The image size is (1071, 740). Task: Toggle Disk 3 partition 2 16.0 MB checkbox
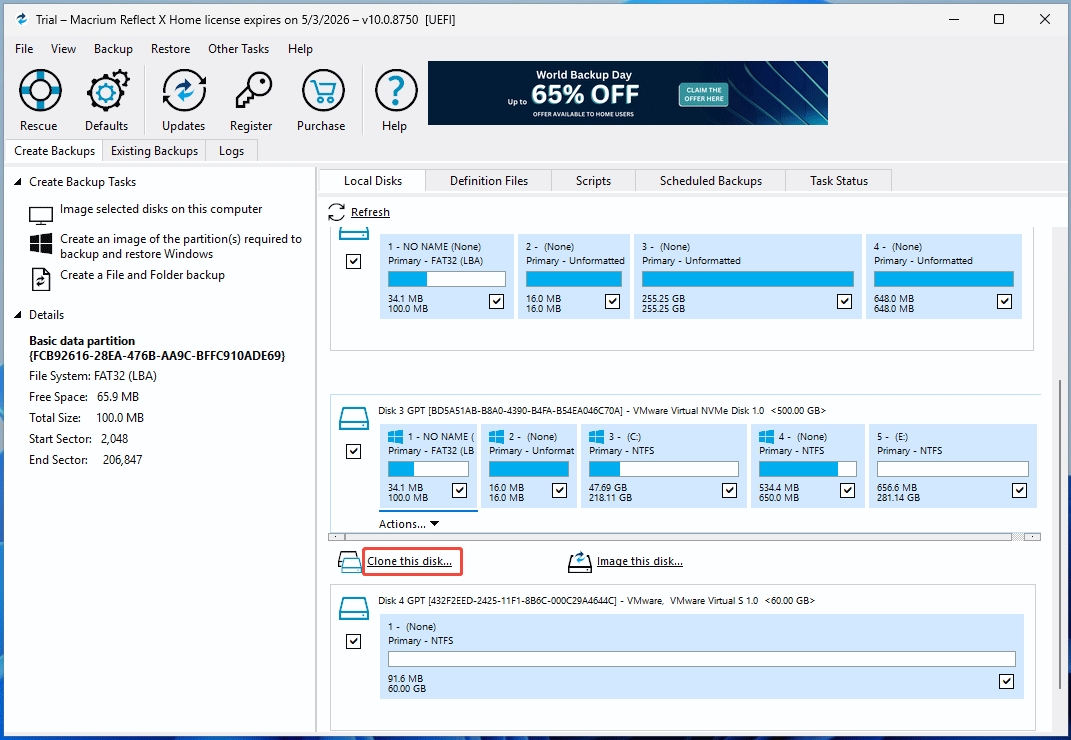pos(559,491)
